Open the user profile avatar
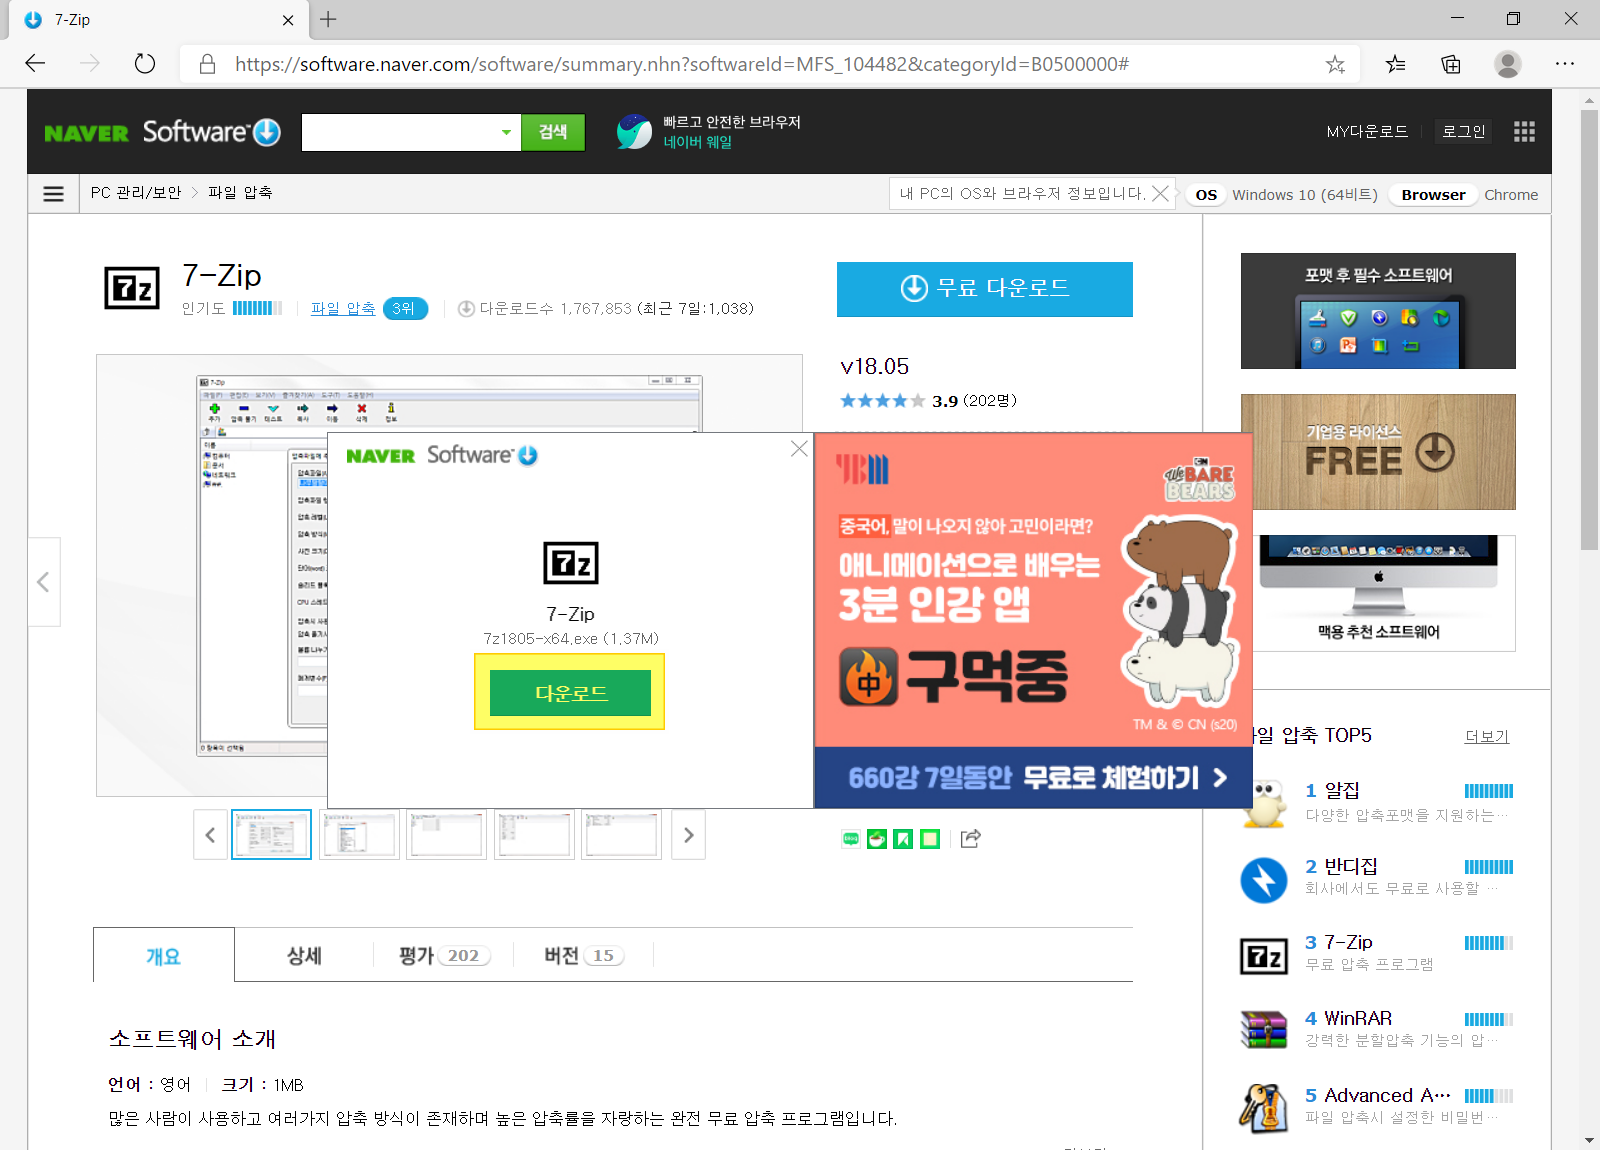Image resolution: width=1600 pixels, height=1150 pixels. [1508, 64]
